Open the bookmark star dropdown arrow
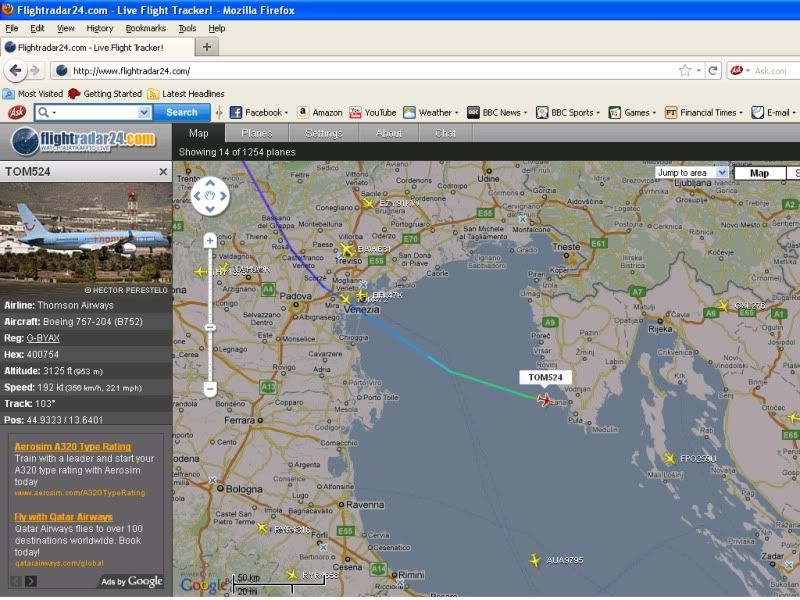This screenshot has width=800, height=600. coord(699,70)
